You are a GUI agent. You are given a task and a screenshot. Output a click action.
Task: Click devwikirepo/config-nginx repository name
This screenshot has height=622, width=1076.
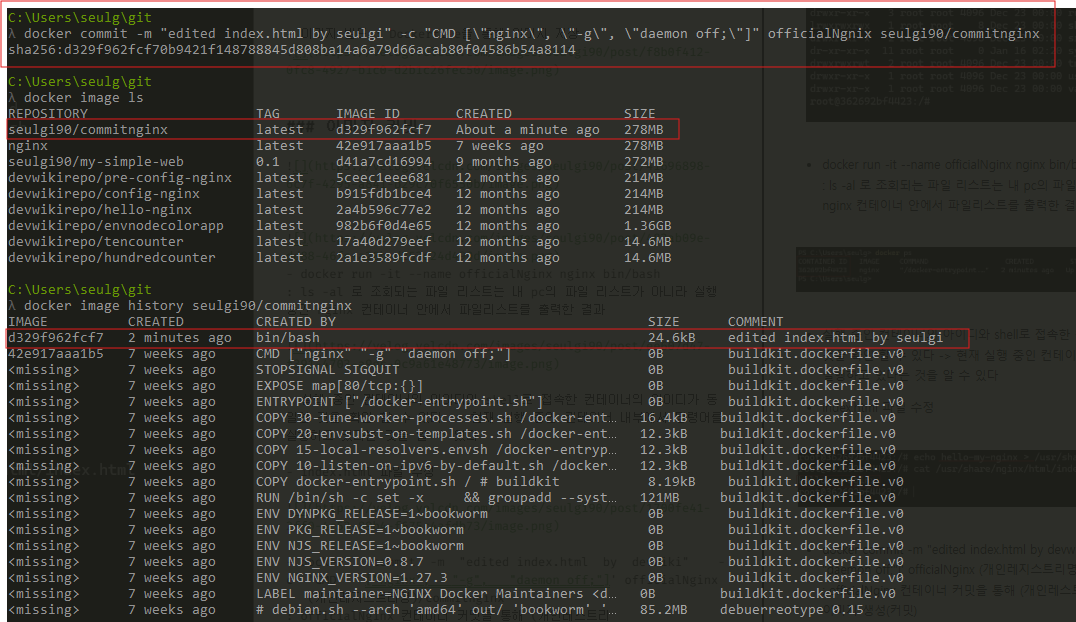click(x=104, y=194)
